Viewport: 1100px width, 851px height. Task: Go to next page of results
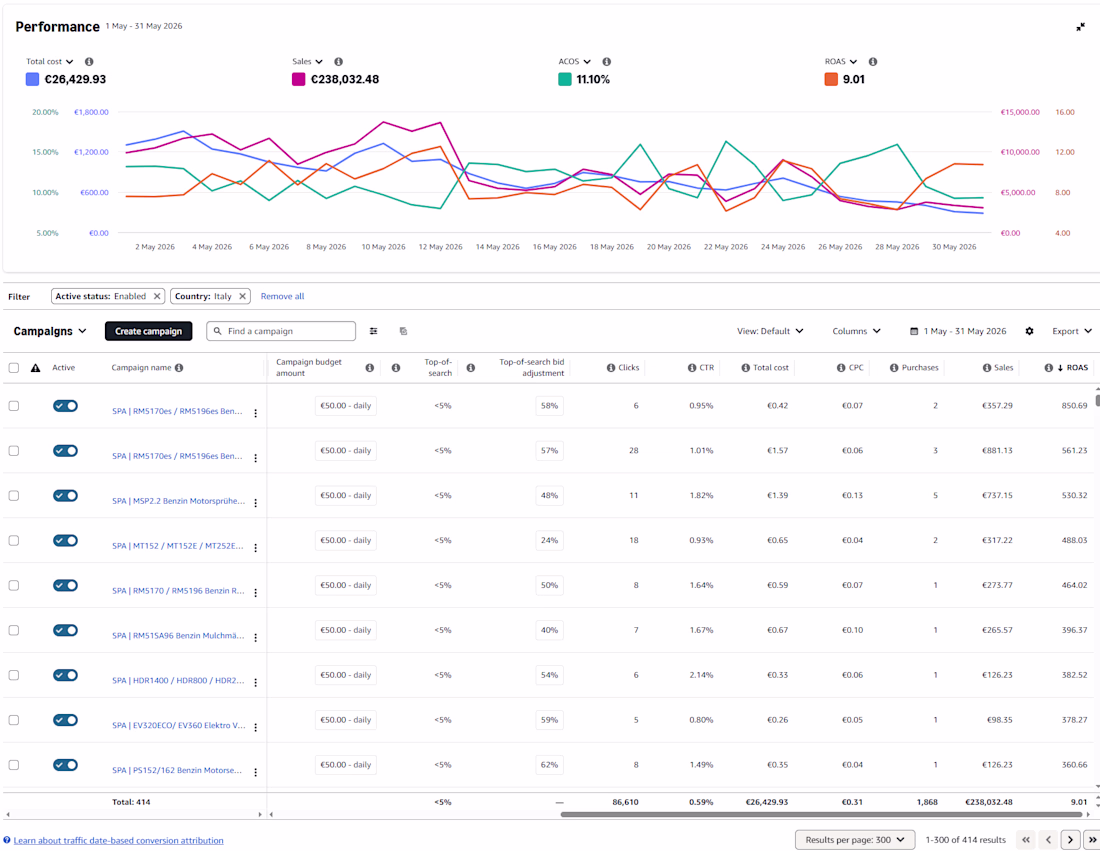tap(1070, 840)
